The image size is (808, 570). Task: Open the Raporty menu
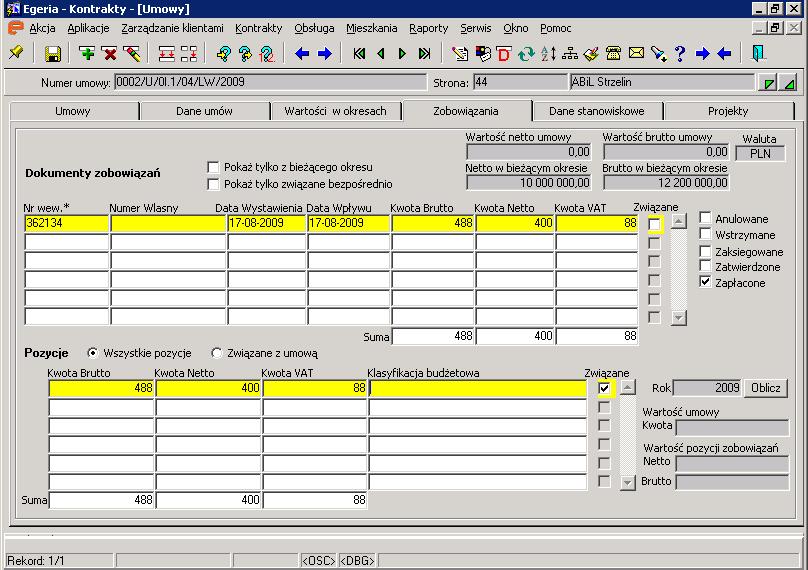pyautogui.click(x=428, y=28)
